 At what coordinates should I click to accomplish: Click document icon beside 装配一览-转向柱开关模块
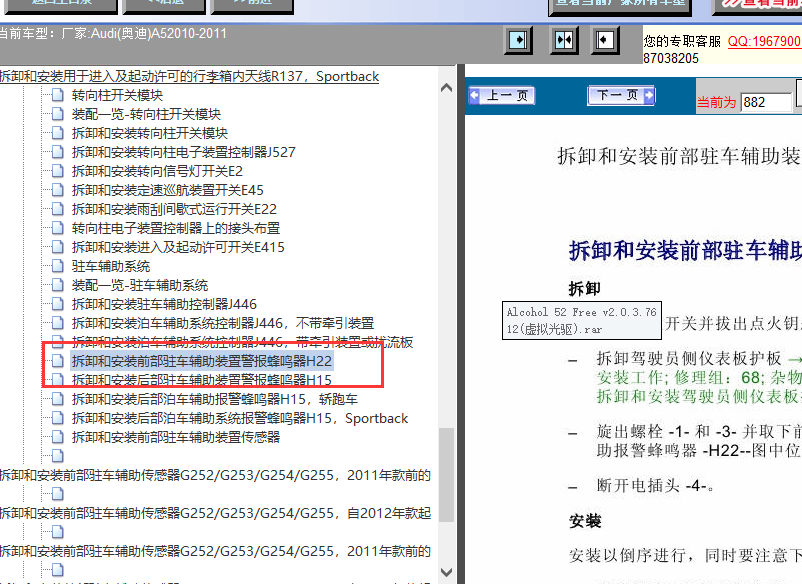click(58, 114)
